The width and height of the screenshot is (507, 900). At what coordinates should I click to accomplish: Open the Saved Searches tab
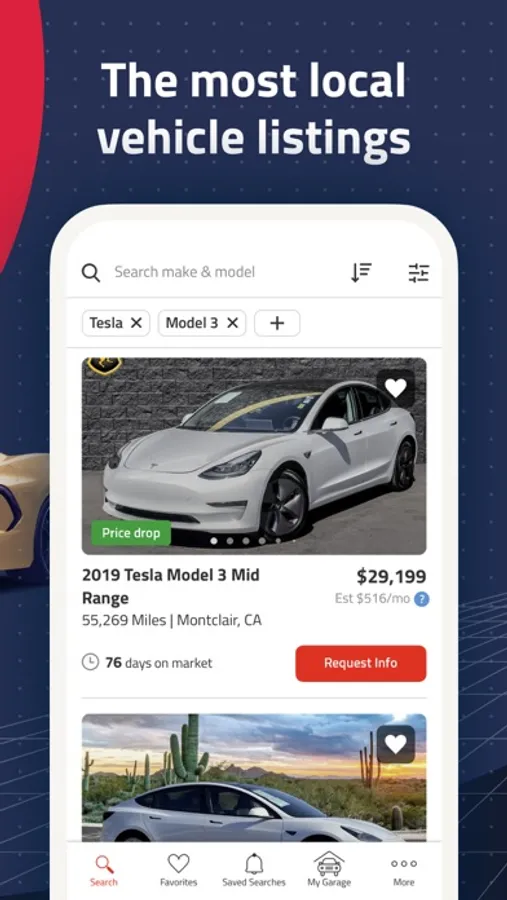(x=254, y=870)
